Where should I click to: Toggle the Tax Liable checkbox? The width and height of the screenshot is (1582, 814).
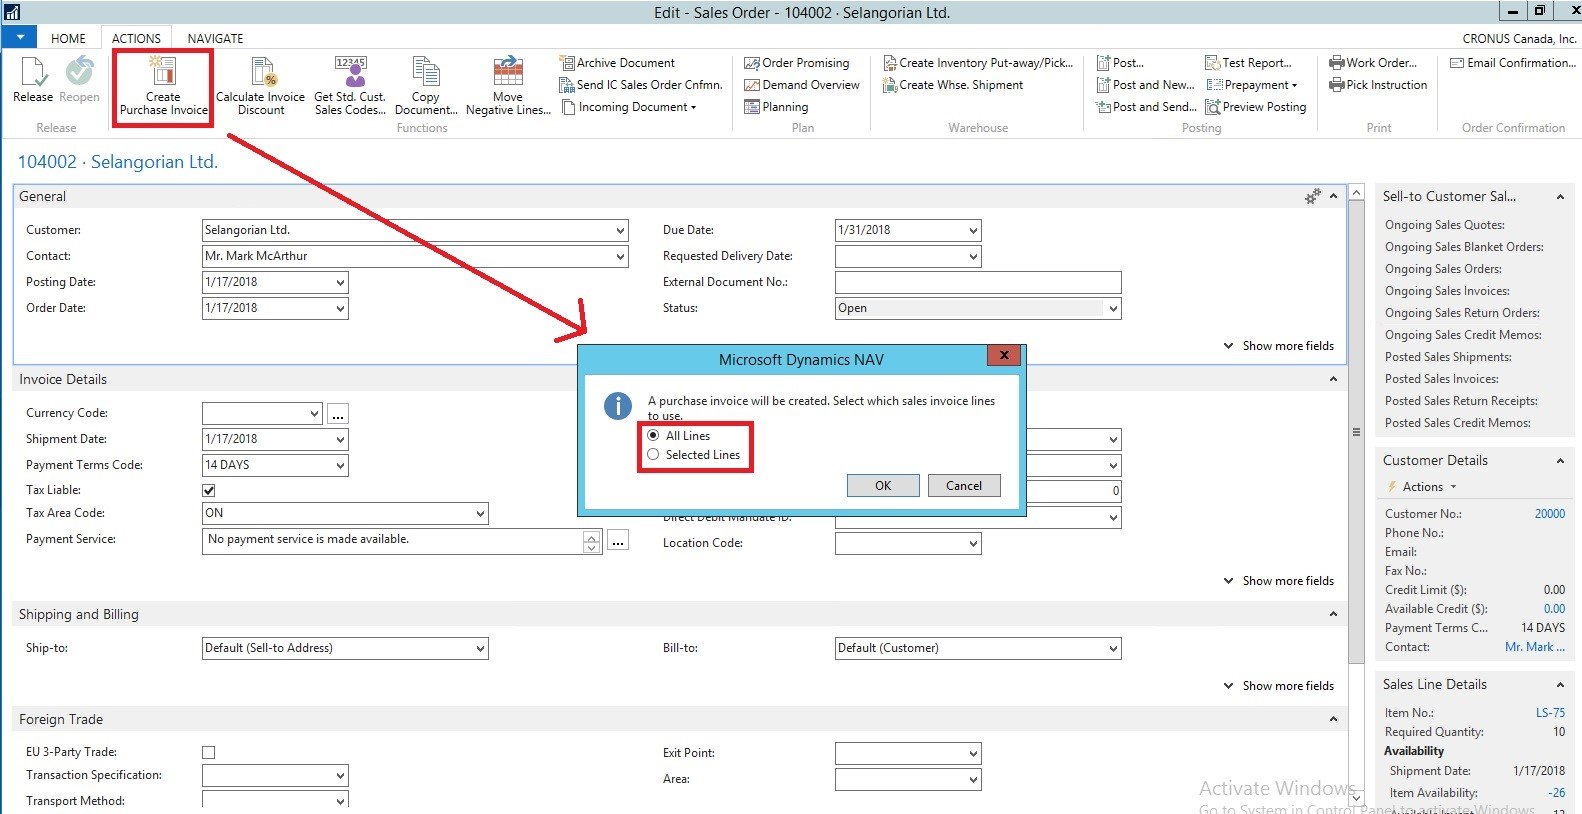(208, 490)
